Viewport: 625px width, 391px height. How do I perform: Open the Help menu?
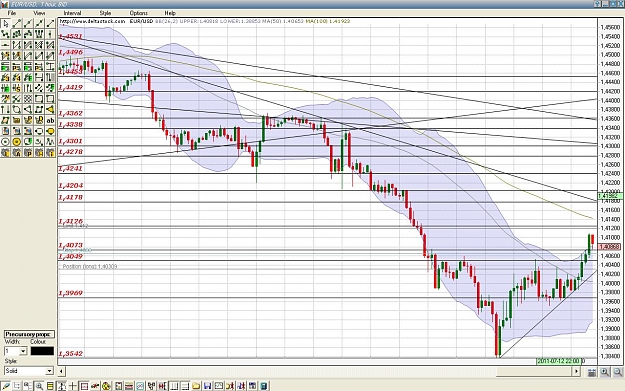pos(170,13)
